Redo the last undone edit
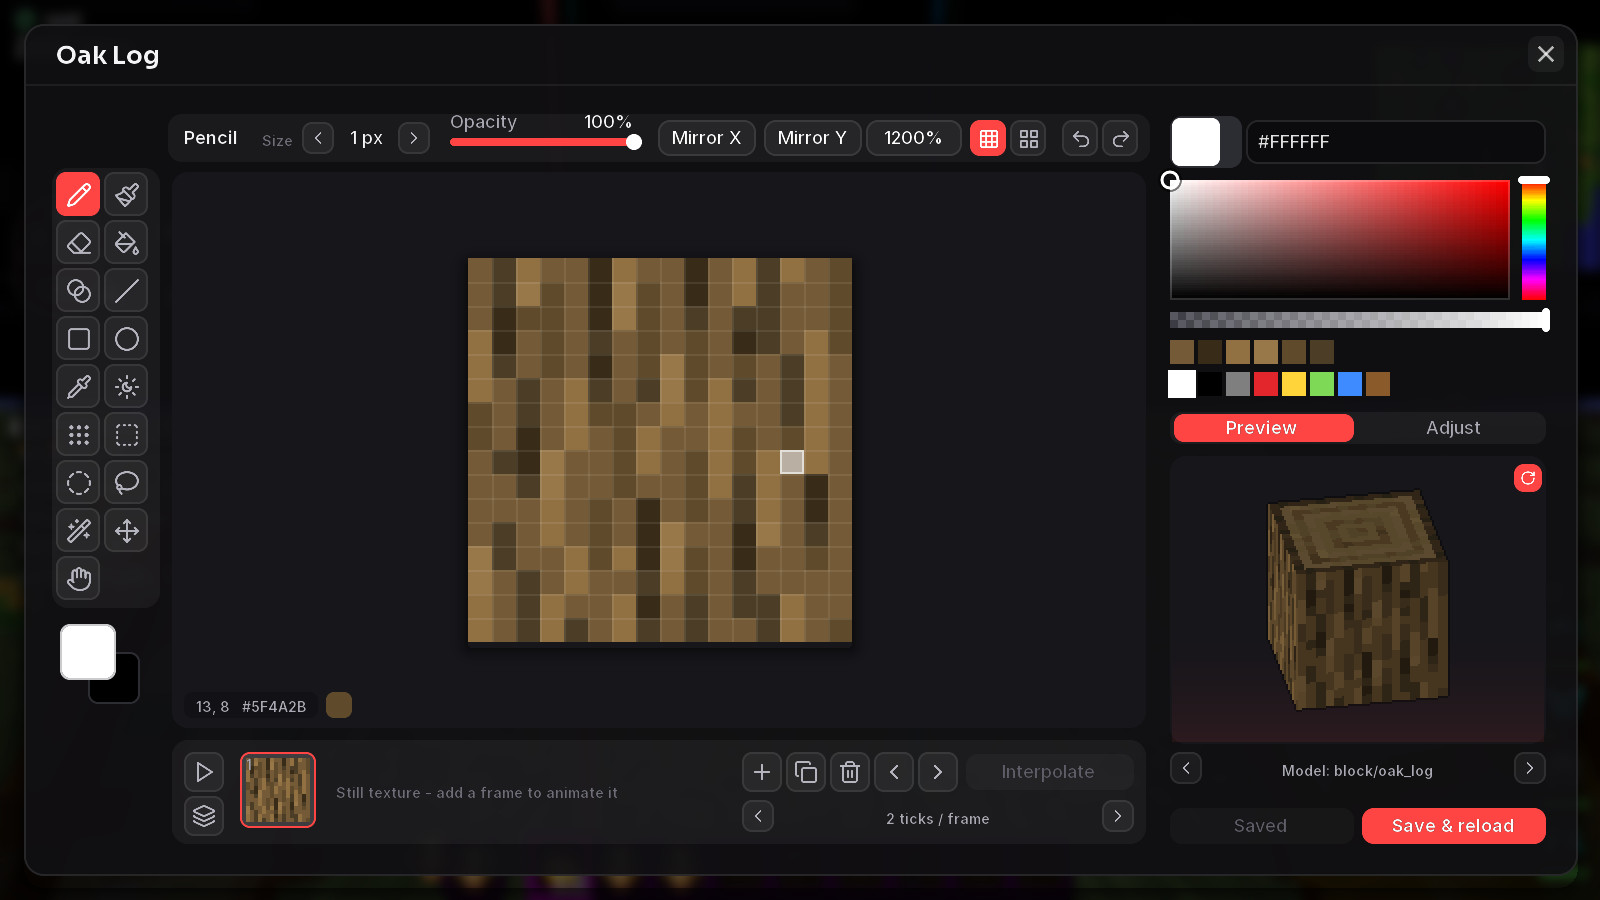Screen dimensions: 1600x900 coord(1120,138)
